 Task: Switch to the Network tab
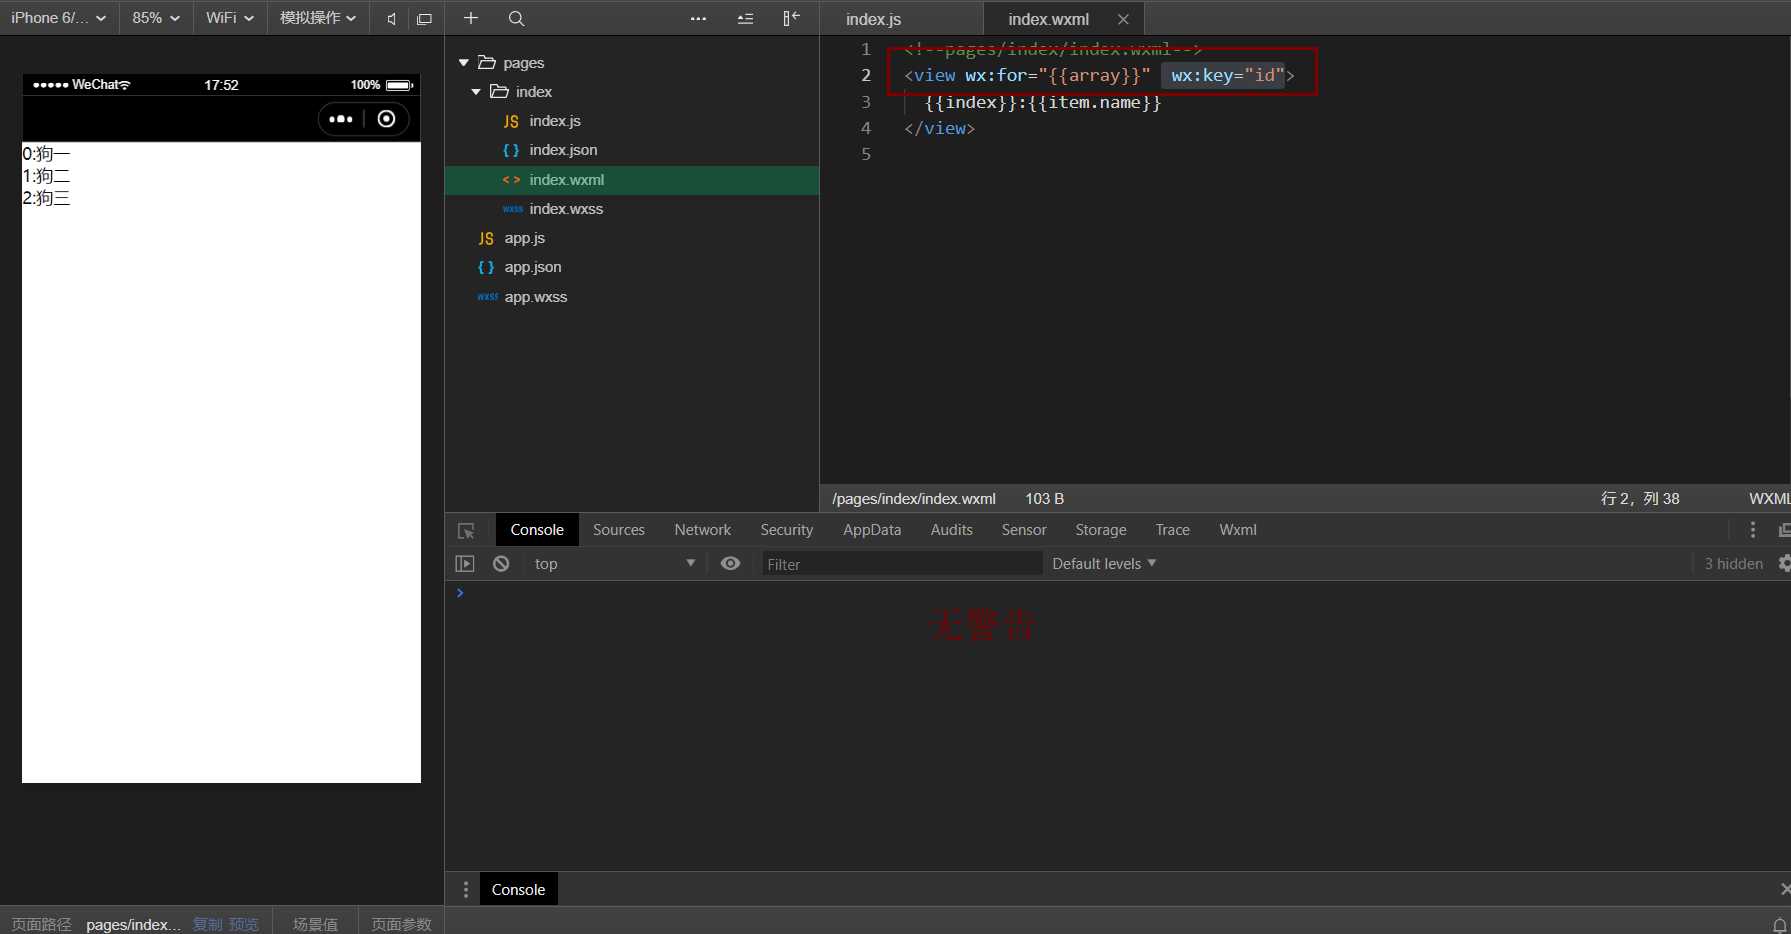[x=703, y=530]
